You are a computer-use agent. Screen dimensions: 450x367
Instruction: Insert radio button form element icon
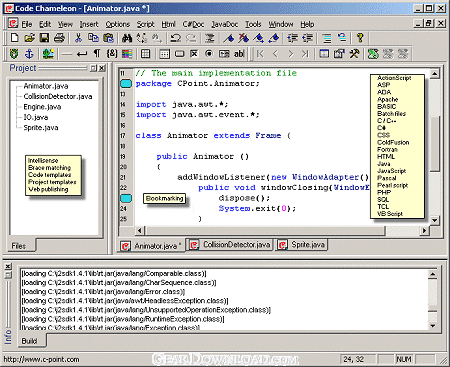209,54
